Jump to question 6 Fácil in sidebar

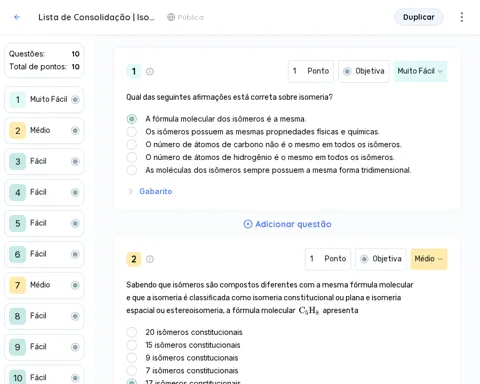[44, 254]
